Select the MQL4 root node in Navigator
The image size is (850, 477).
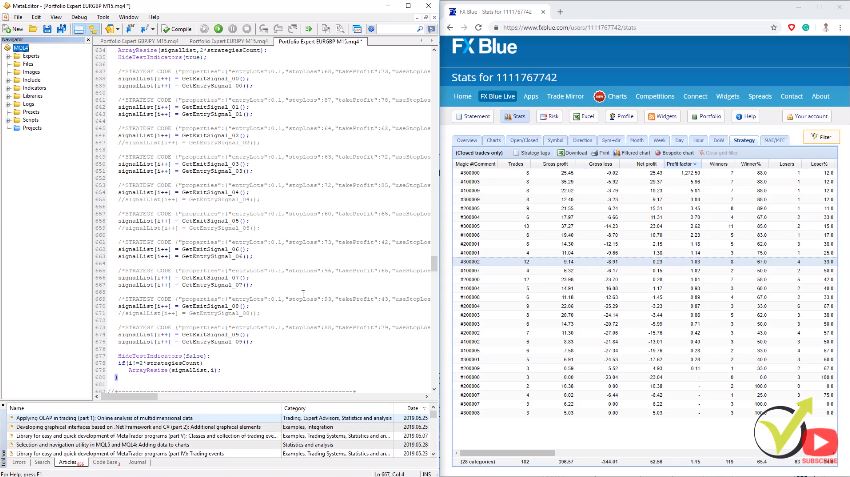21,48
